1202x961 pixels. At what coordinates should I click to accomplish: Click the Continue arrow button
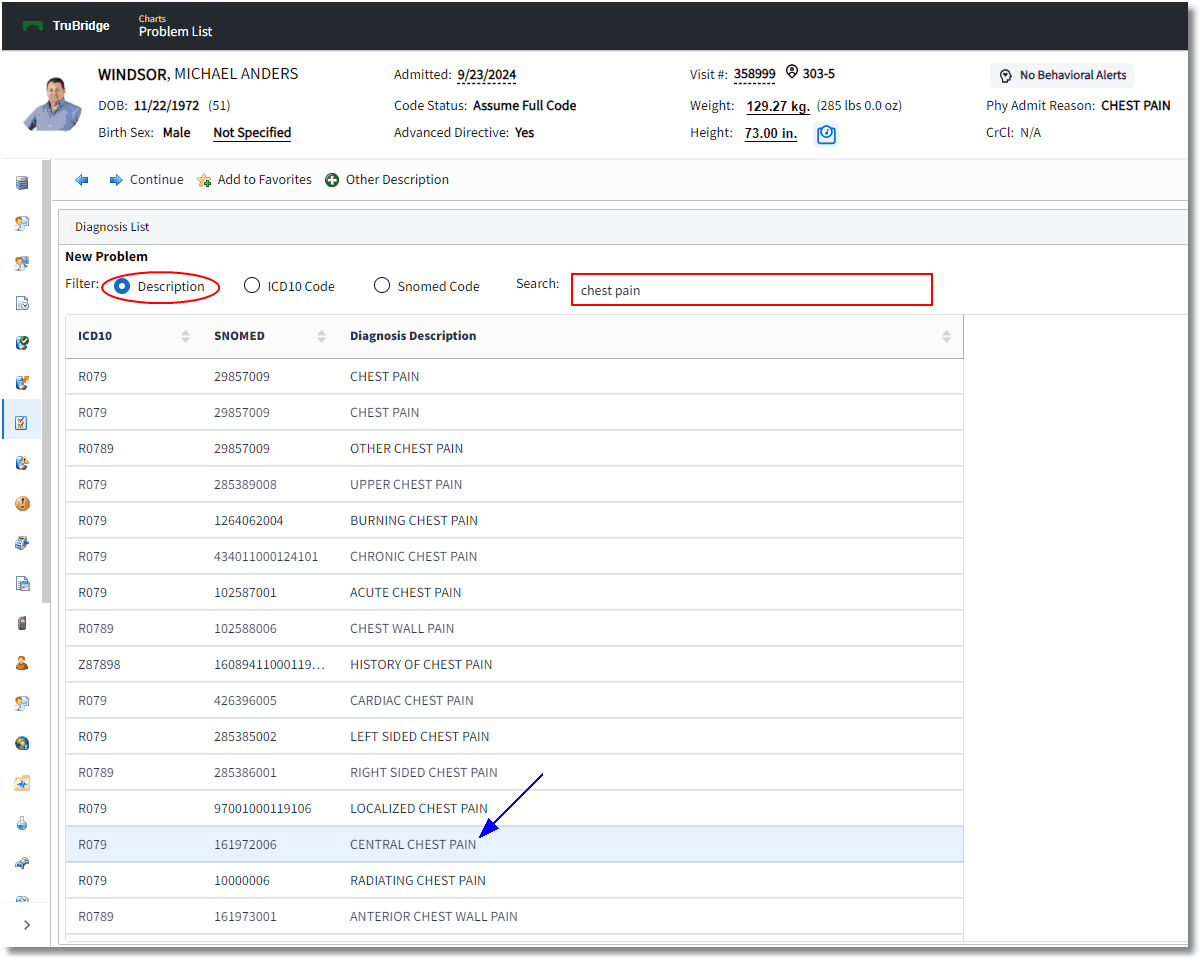pos(146,180)
